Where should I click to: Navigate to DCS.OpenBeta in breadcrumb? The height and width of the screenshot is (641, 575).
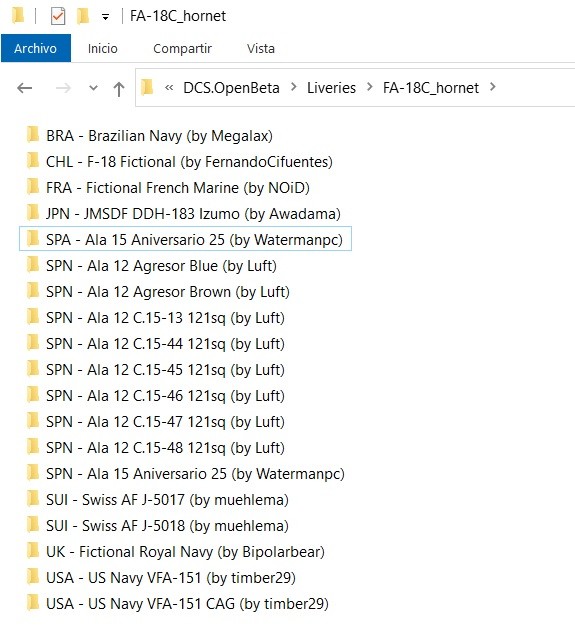point(231,87)
